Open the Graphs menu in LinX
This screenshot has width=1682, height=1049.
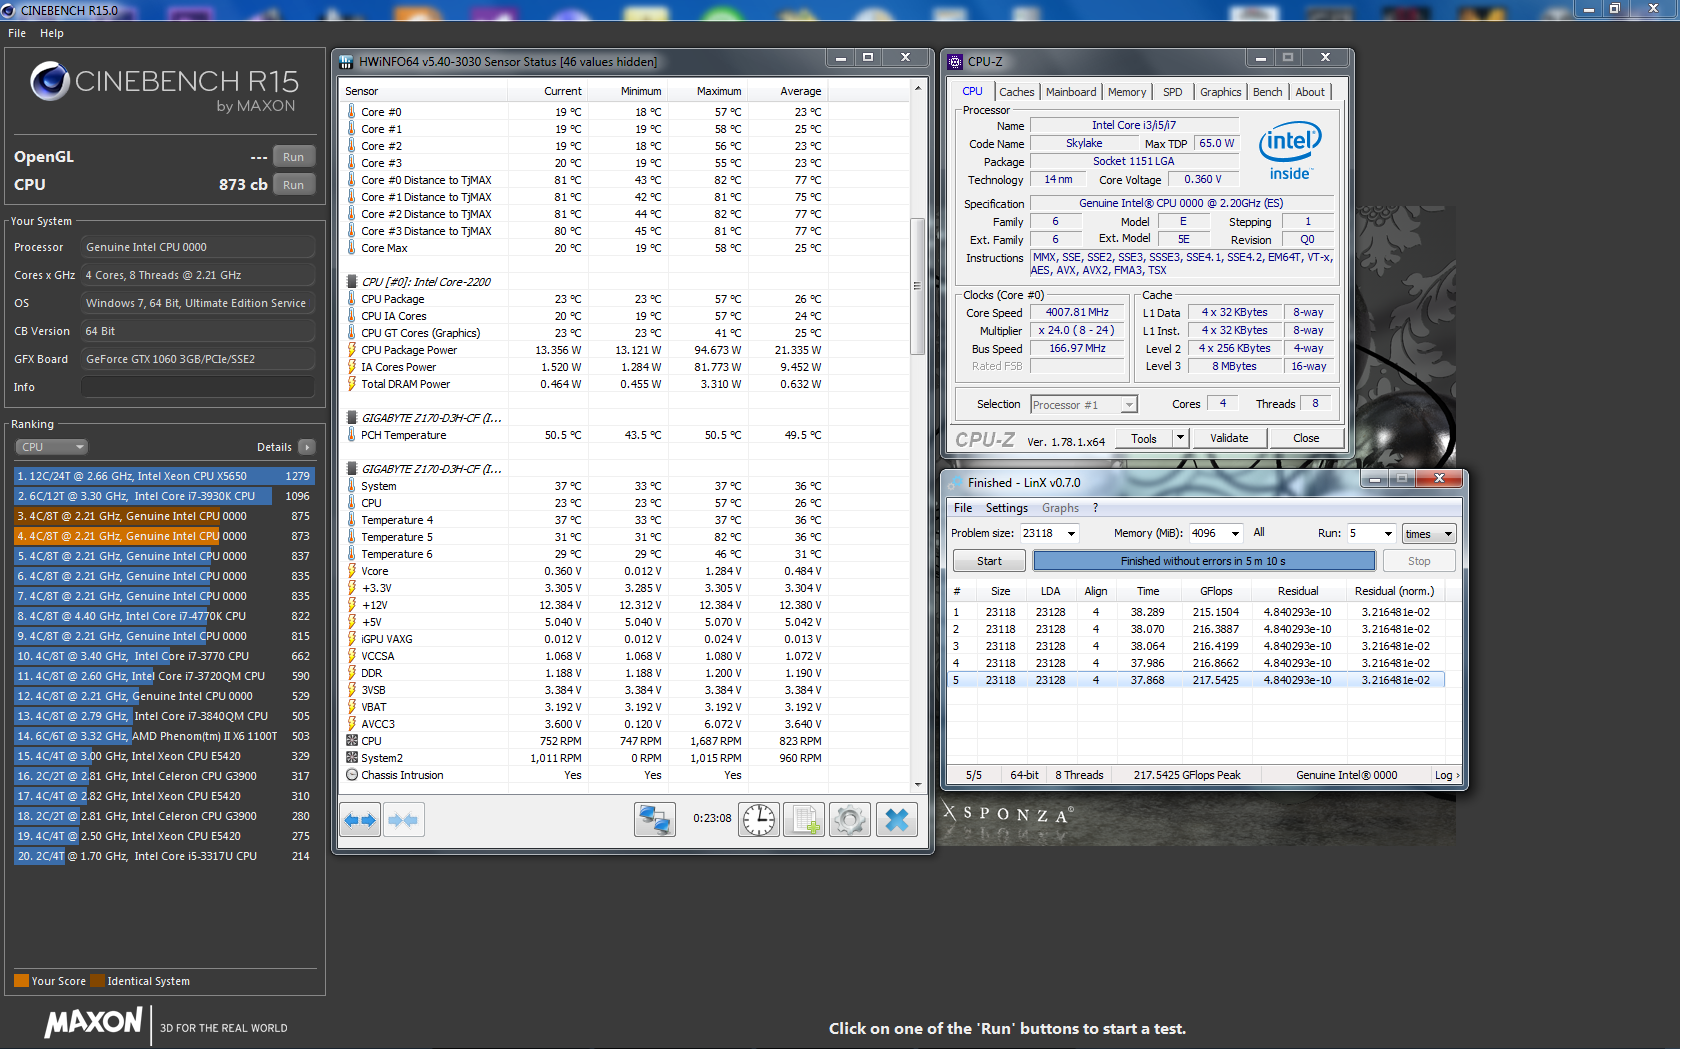[1061, 508]
